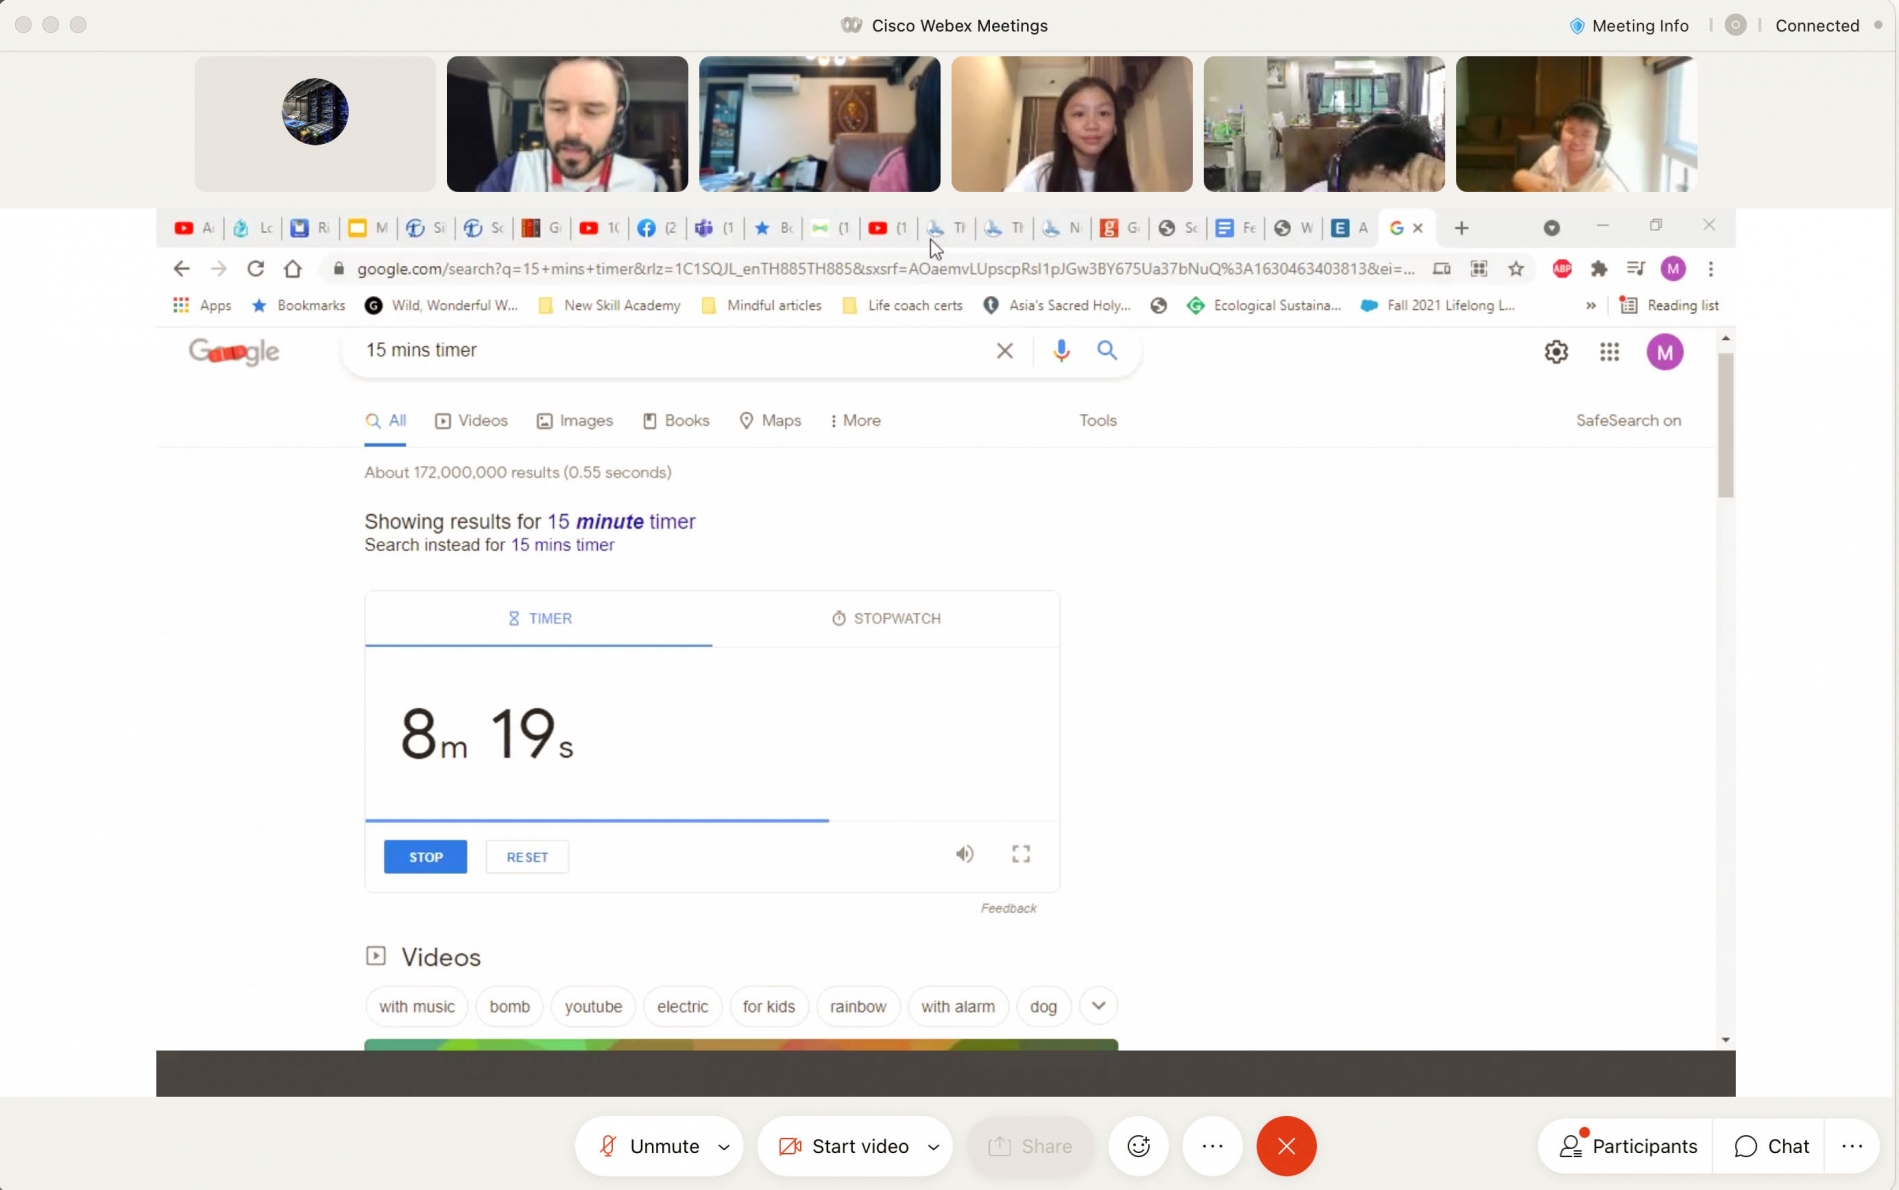
Task: Expand hidden bookmarks chevron
Action: (x=1590, y=305)
